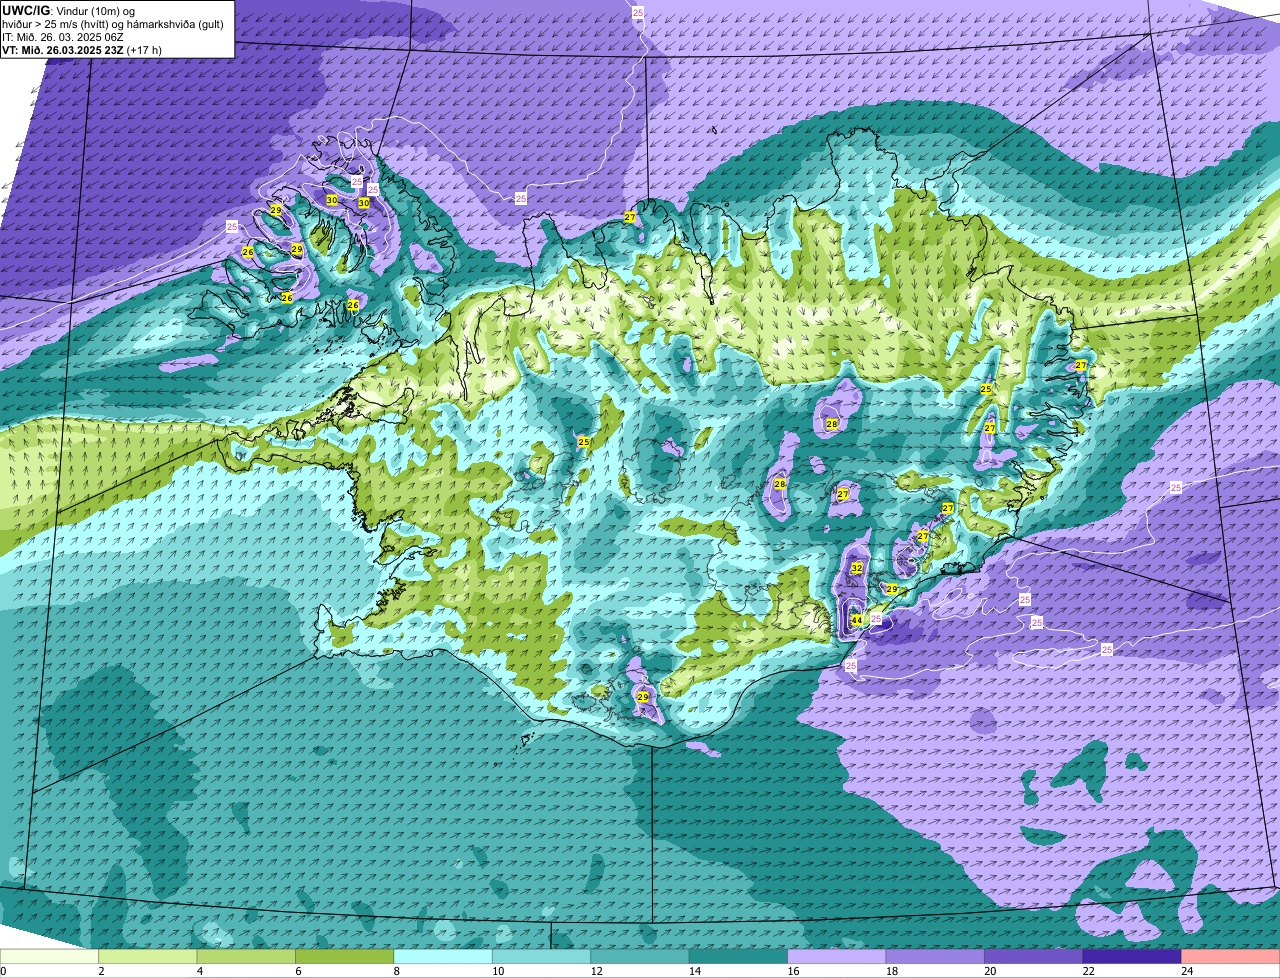
Task: Select the 2–4 m/s legend color band
Action: tap(148, 956)
